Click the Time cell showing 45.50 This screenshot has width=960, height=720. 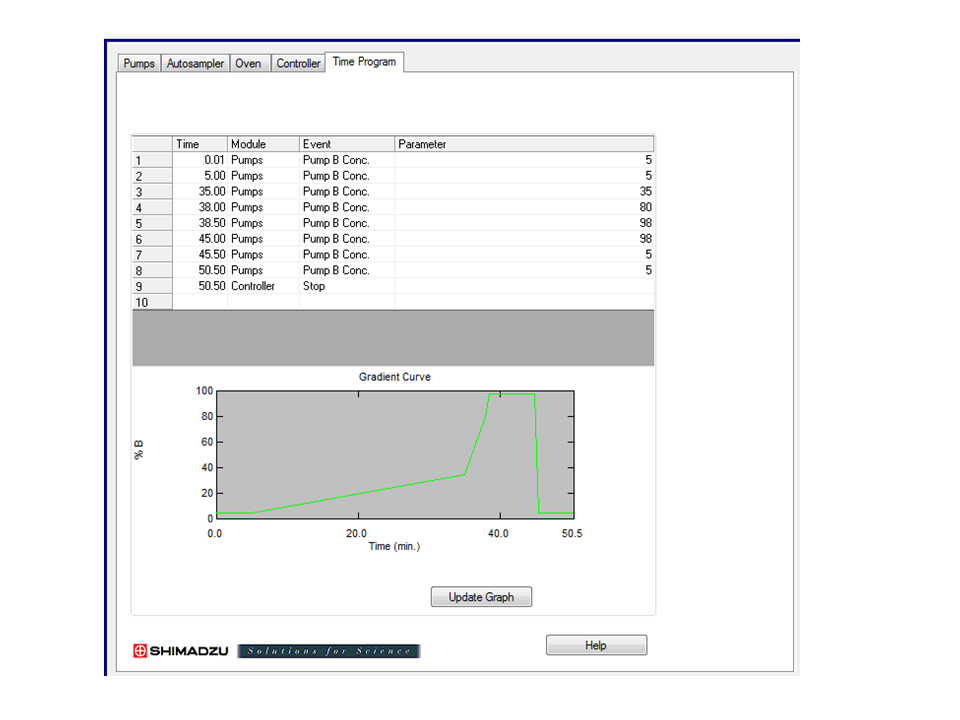(x=200, y=255)
